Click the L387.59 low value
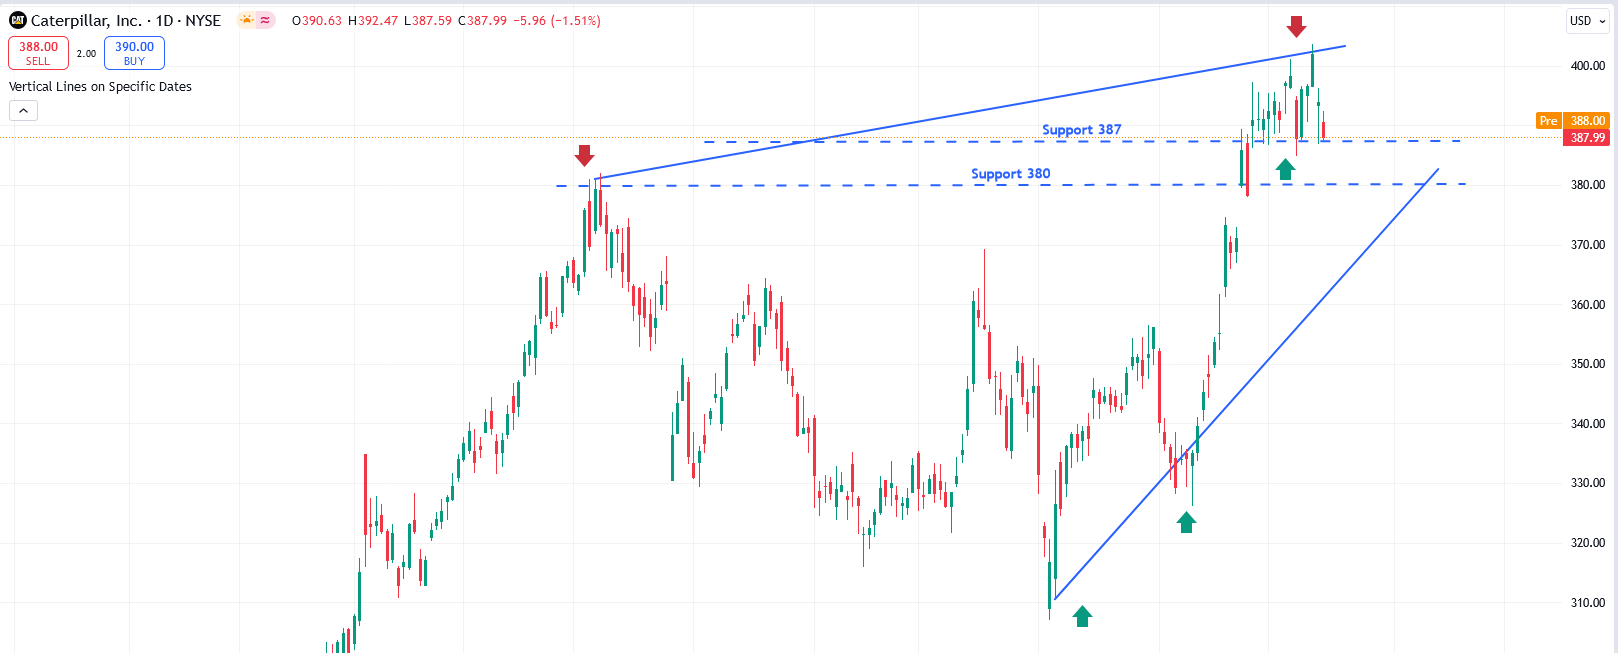The width and height of the screenshot is (1618, 653). [x=428, y=21]
